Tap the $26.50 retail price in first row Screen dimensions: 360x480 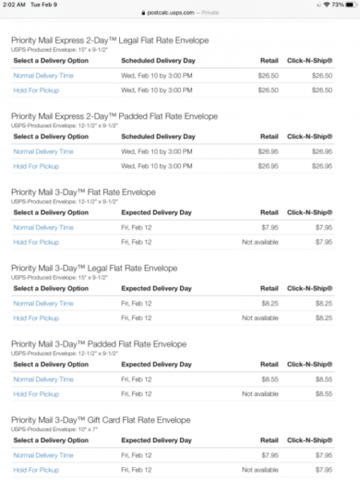[268, 76]
